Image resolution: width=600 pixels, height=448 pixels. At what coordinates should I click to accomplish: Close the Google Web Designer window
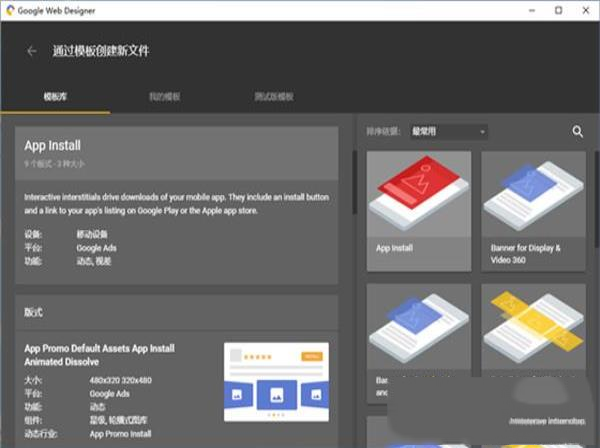[586, 11]
